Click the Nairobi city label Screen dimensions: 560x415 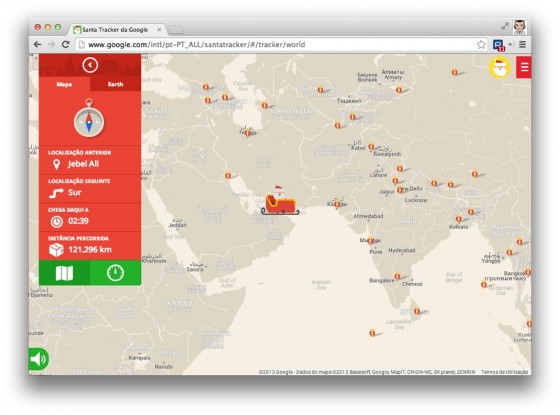point(164,366)
